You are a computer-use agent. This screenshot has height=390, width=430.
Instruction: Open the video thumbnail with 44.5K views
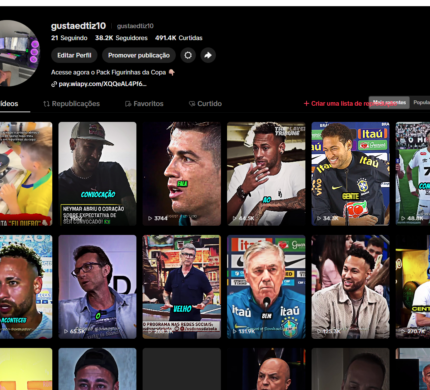pos(266,174)
